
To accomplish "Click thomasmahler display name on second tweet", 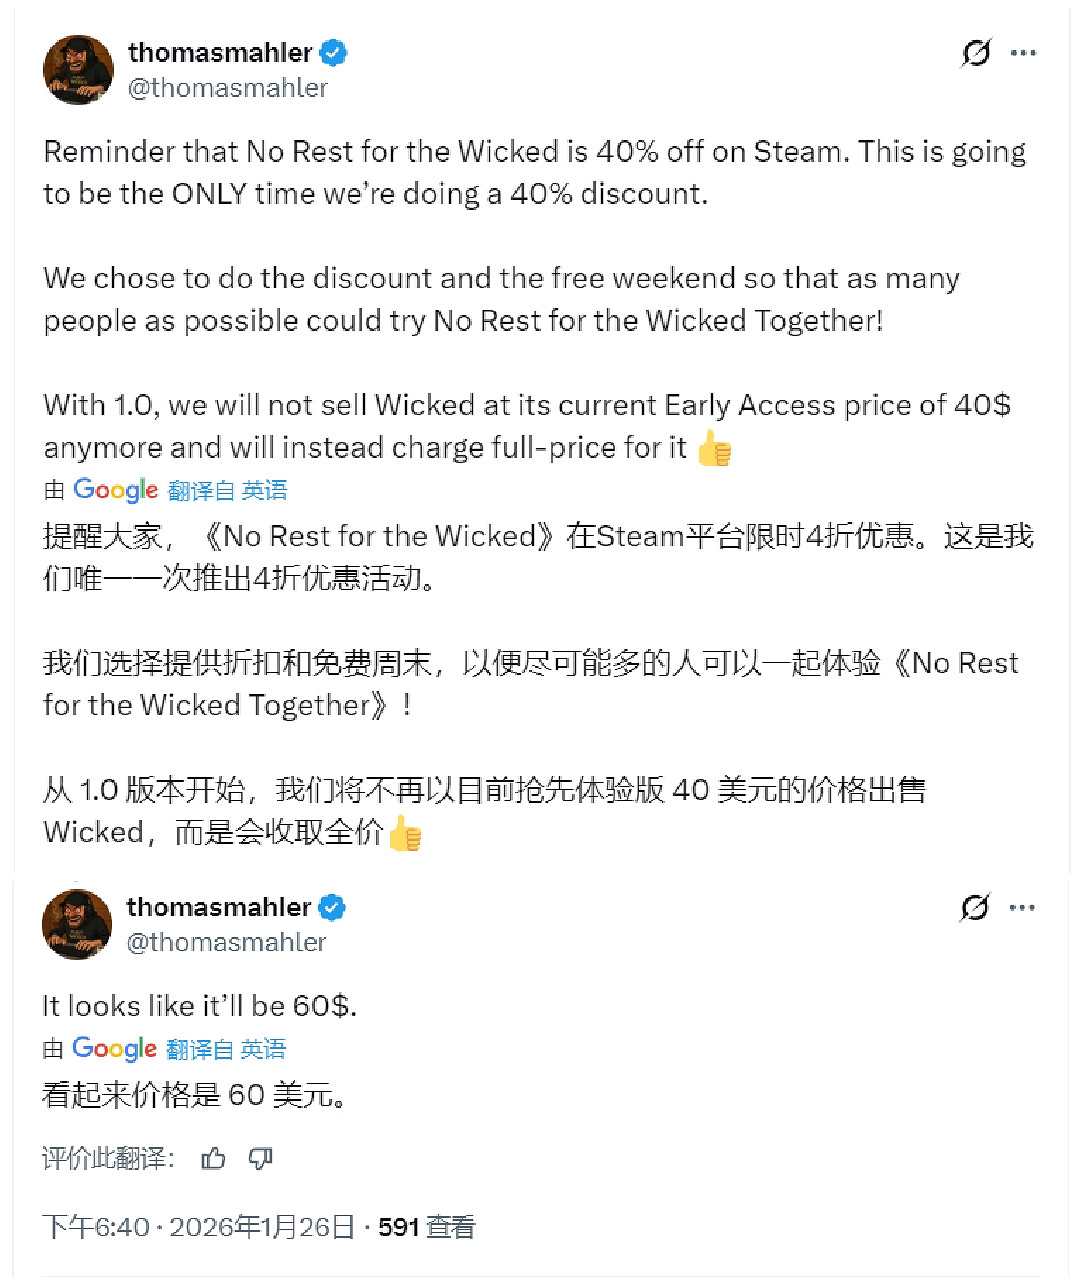I will coord(219,907).
